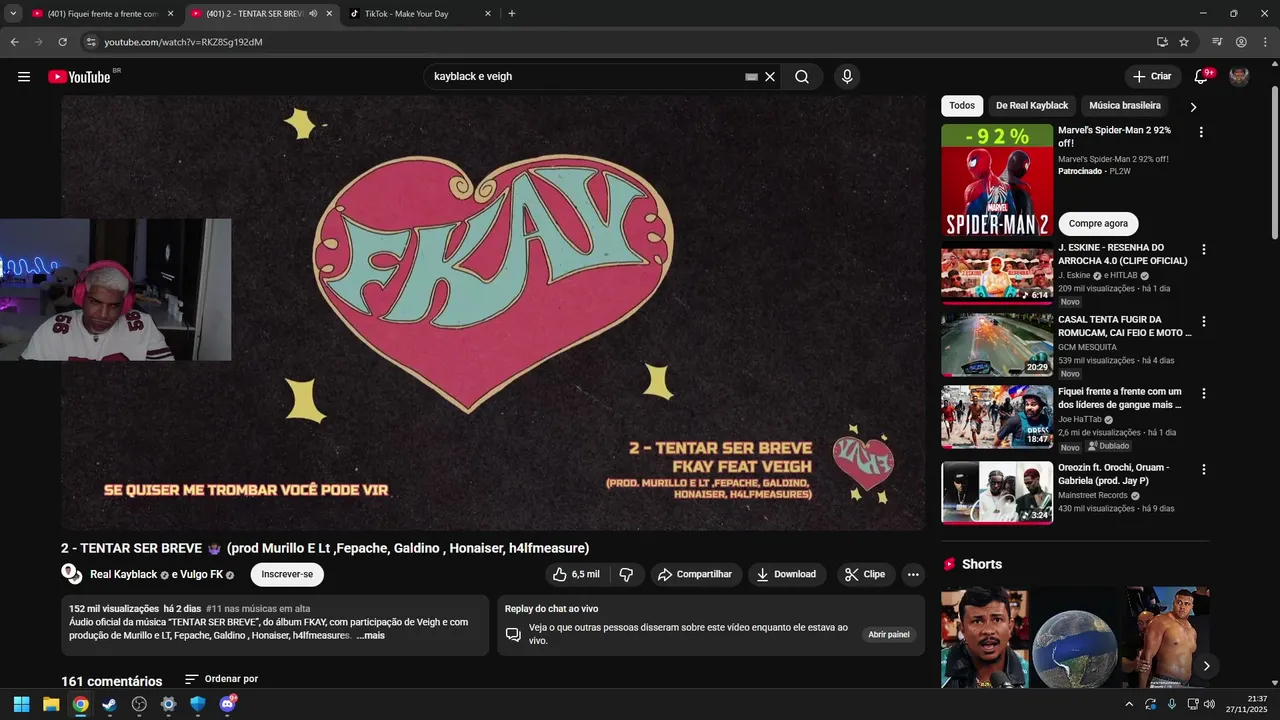Bookmark this page with the star icon
The image size is (1280, 720).
(1184, 42)
